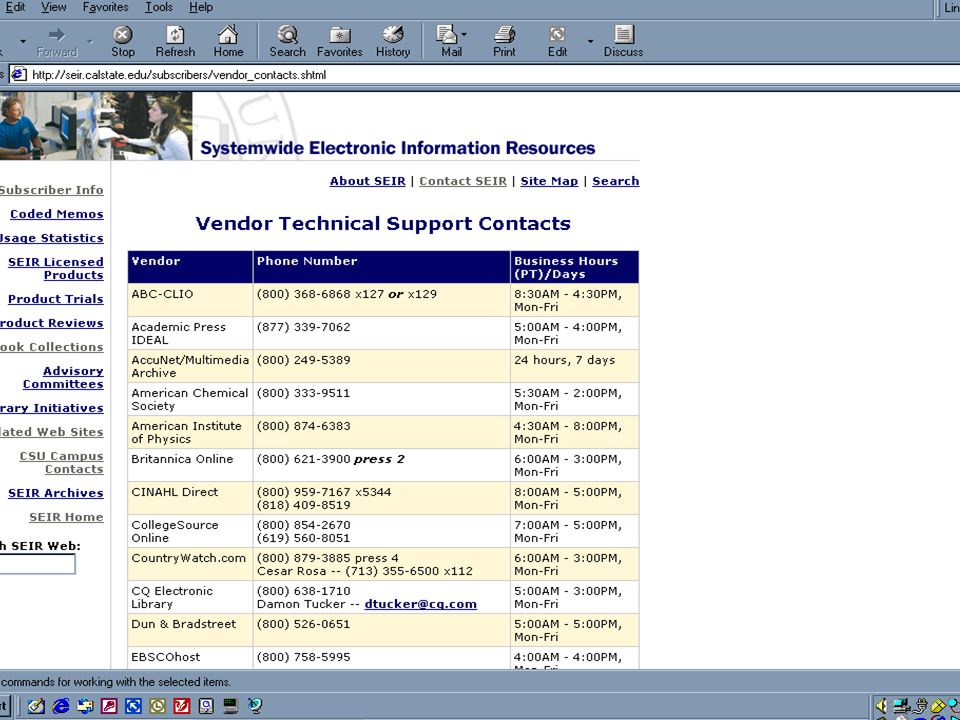Launch Internet Explorer from quick launch

(x=61, y=706)
